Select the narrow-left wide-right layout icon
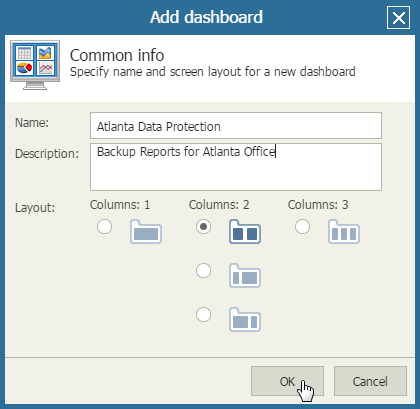Screen dimensions: 420x409 point(245,276)
